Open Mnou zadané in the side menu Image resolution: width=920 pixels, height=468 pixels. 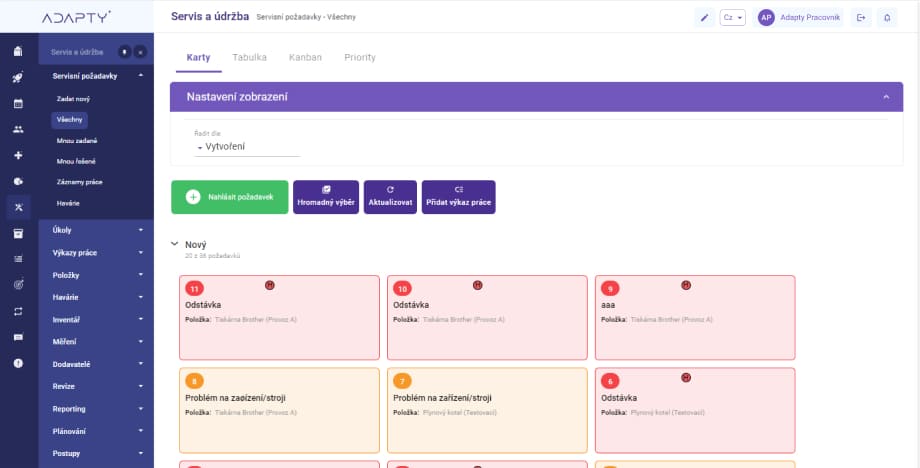(x=77, y=141)
